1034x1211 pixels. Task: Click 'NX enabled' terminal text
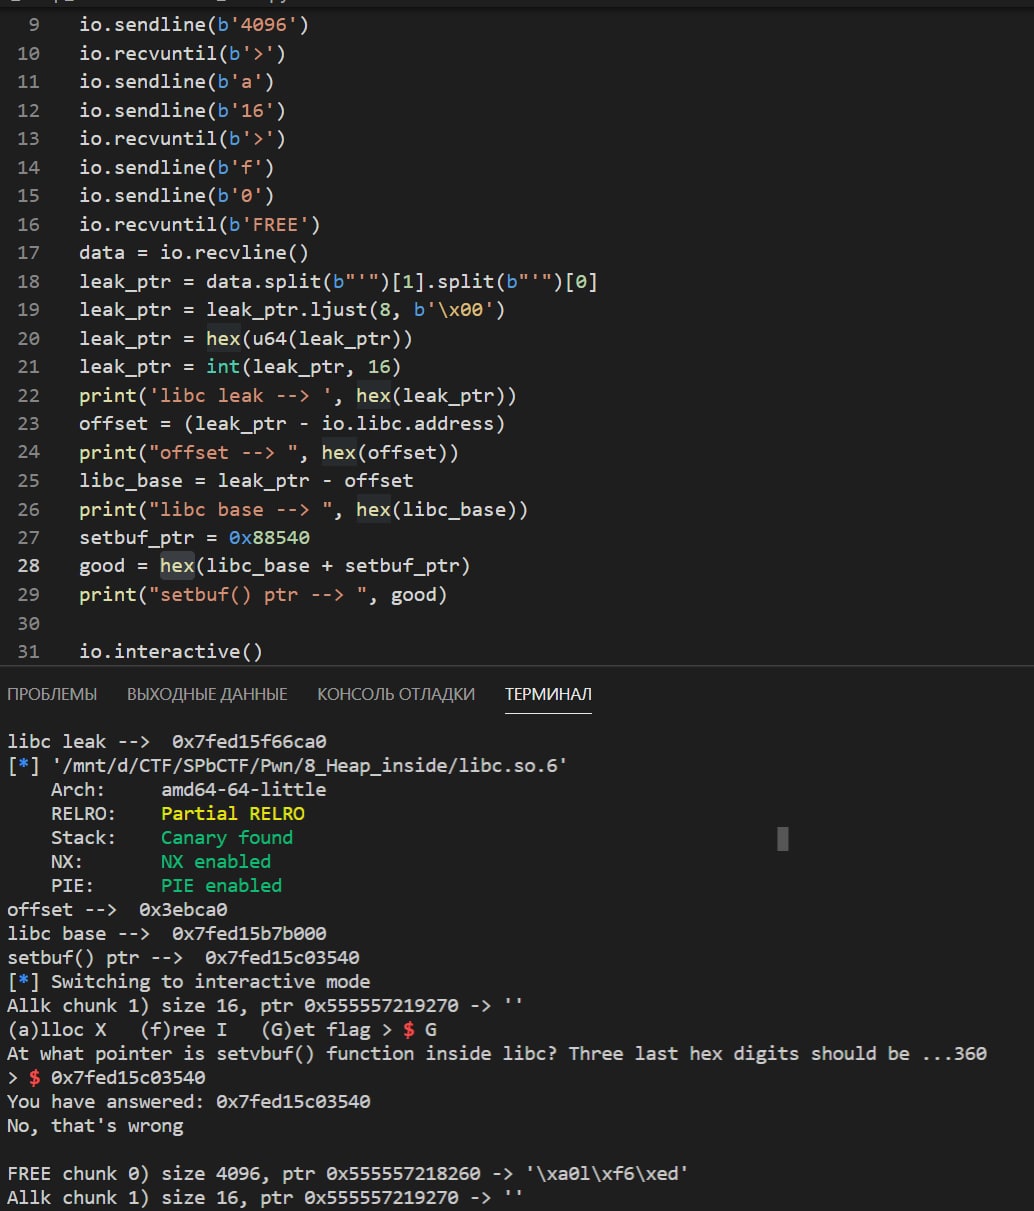coord(216,862)
